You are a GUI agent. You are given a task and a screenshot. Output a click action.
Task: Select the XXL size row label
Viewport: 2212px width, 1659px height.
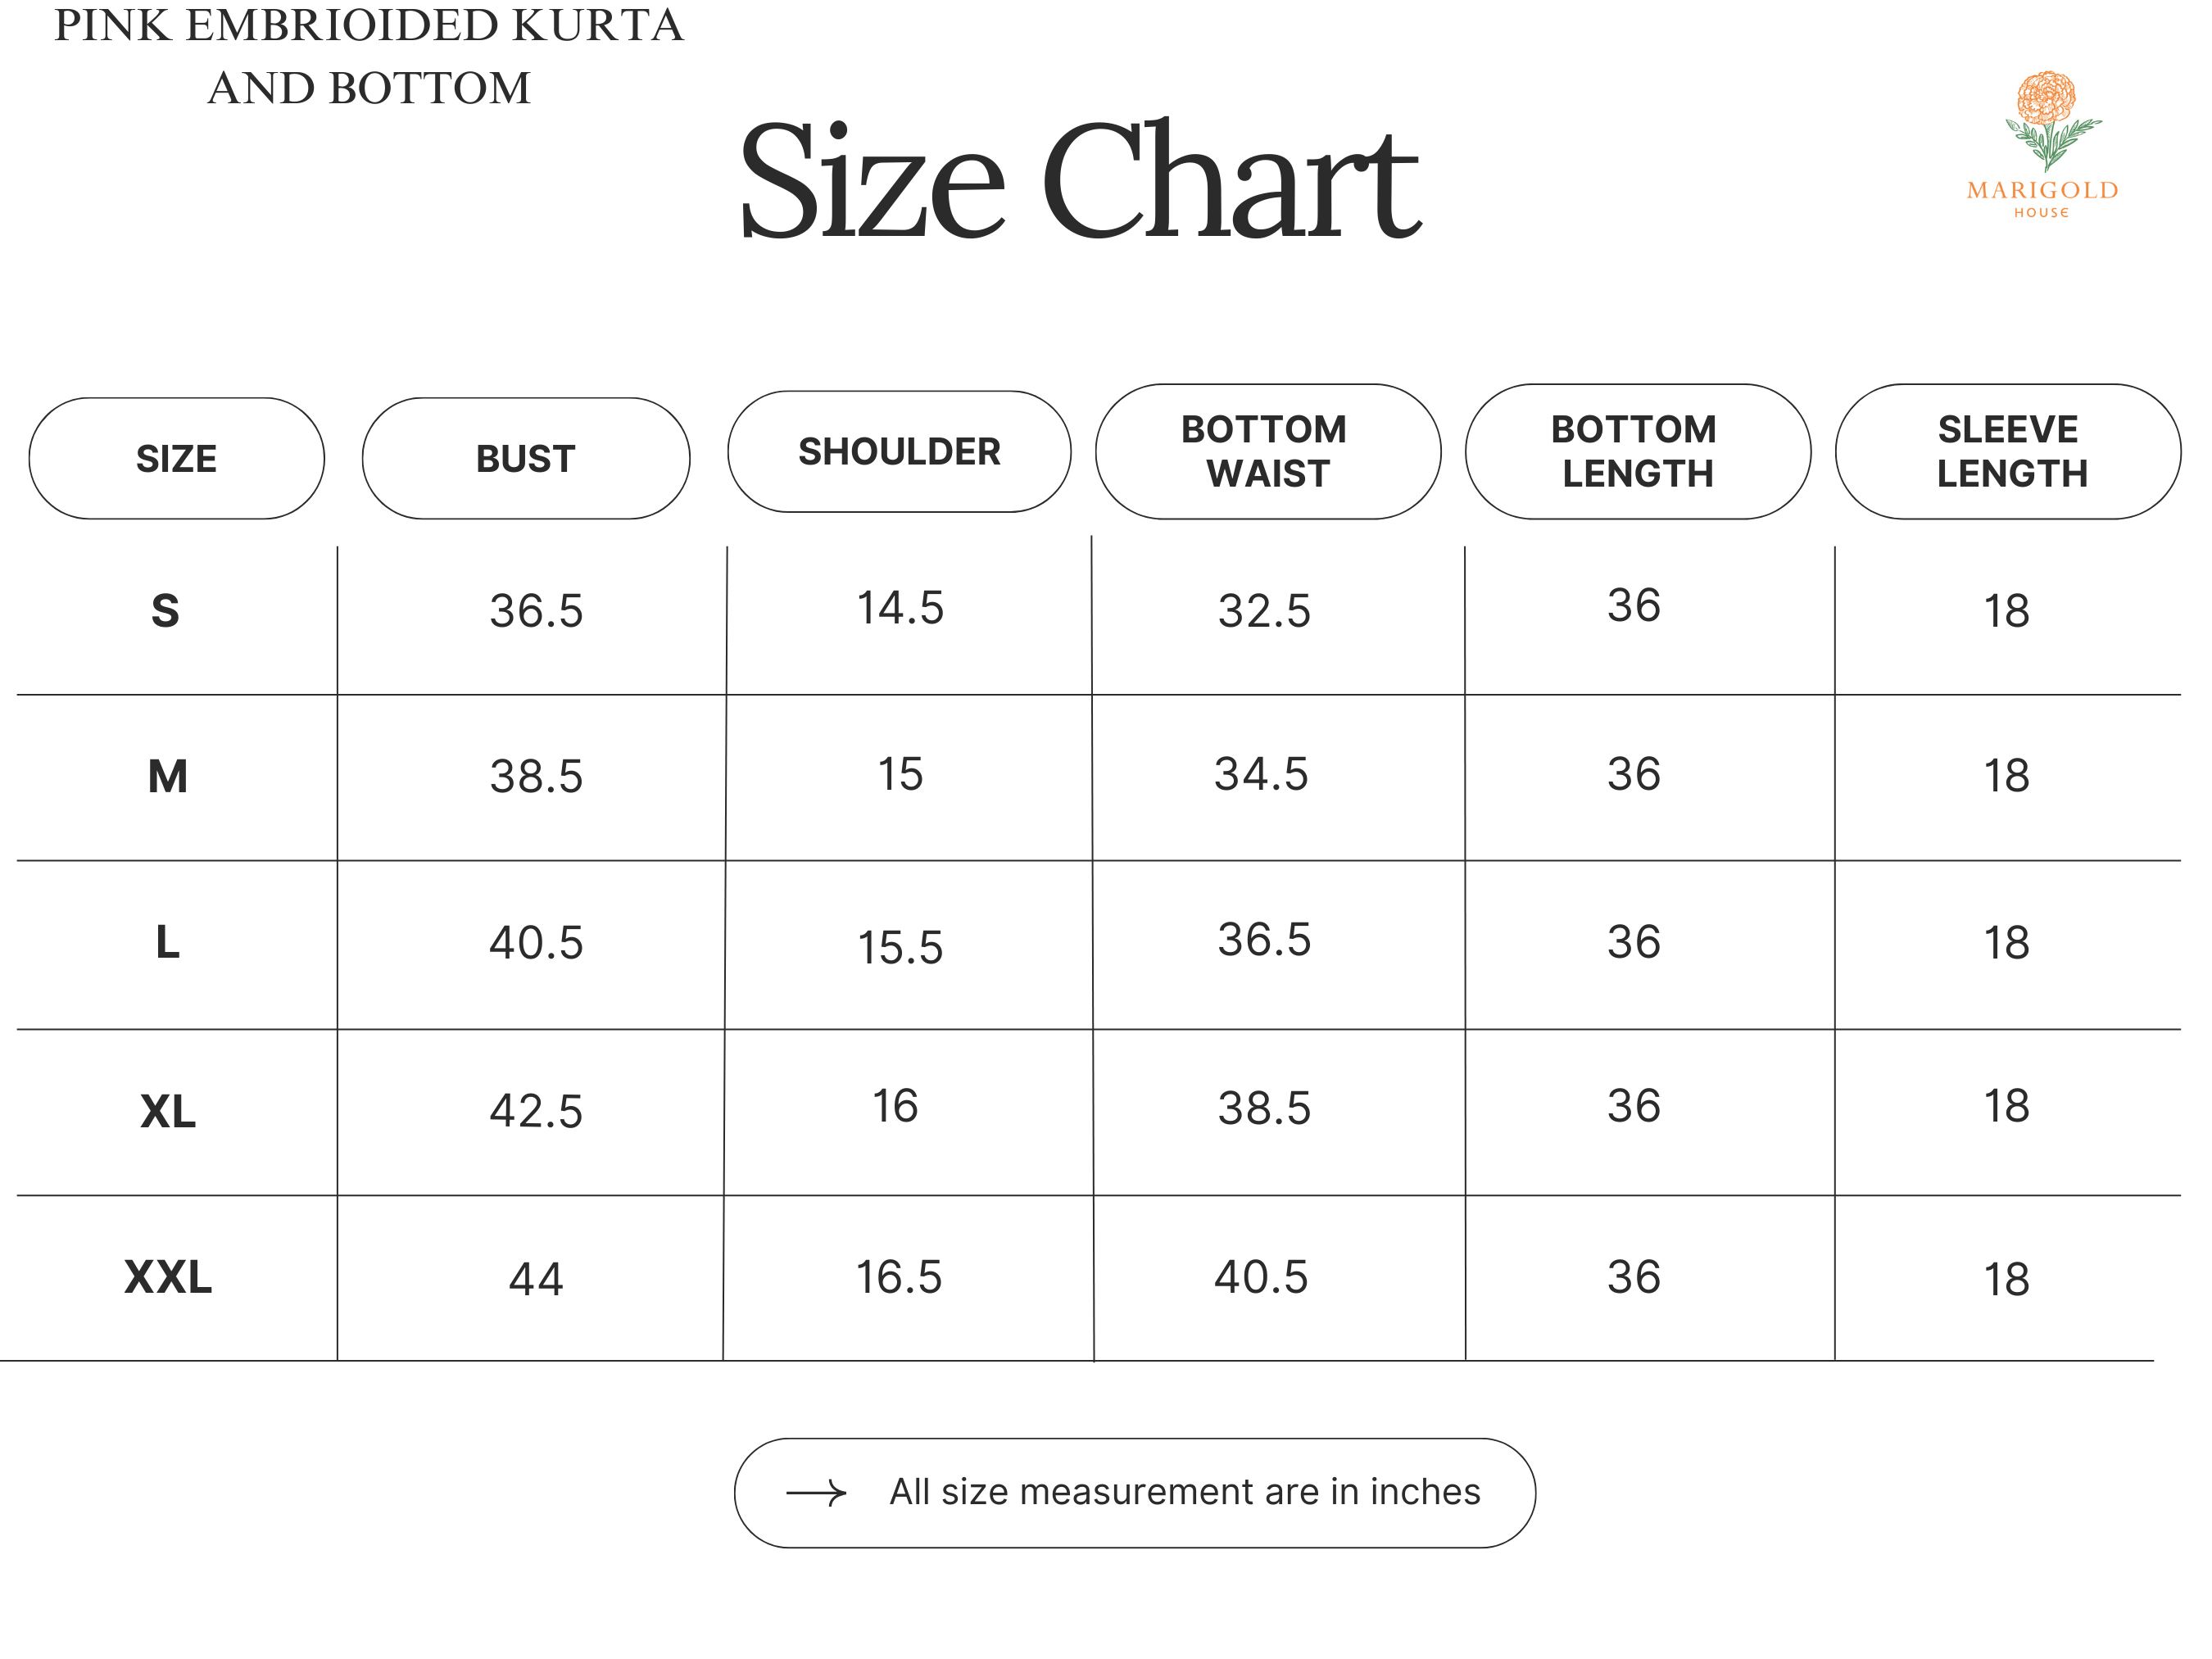(x=168, y=1278)
